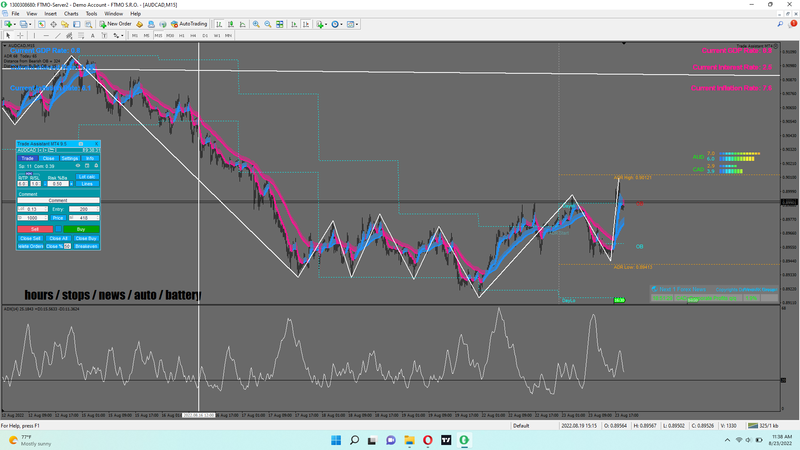Open the Insert menu
800x450 pixels.
(x=50, y=13)
